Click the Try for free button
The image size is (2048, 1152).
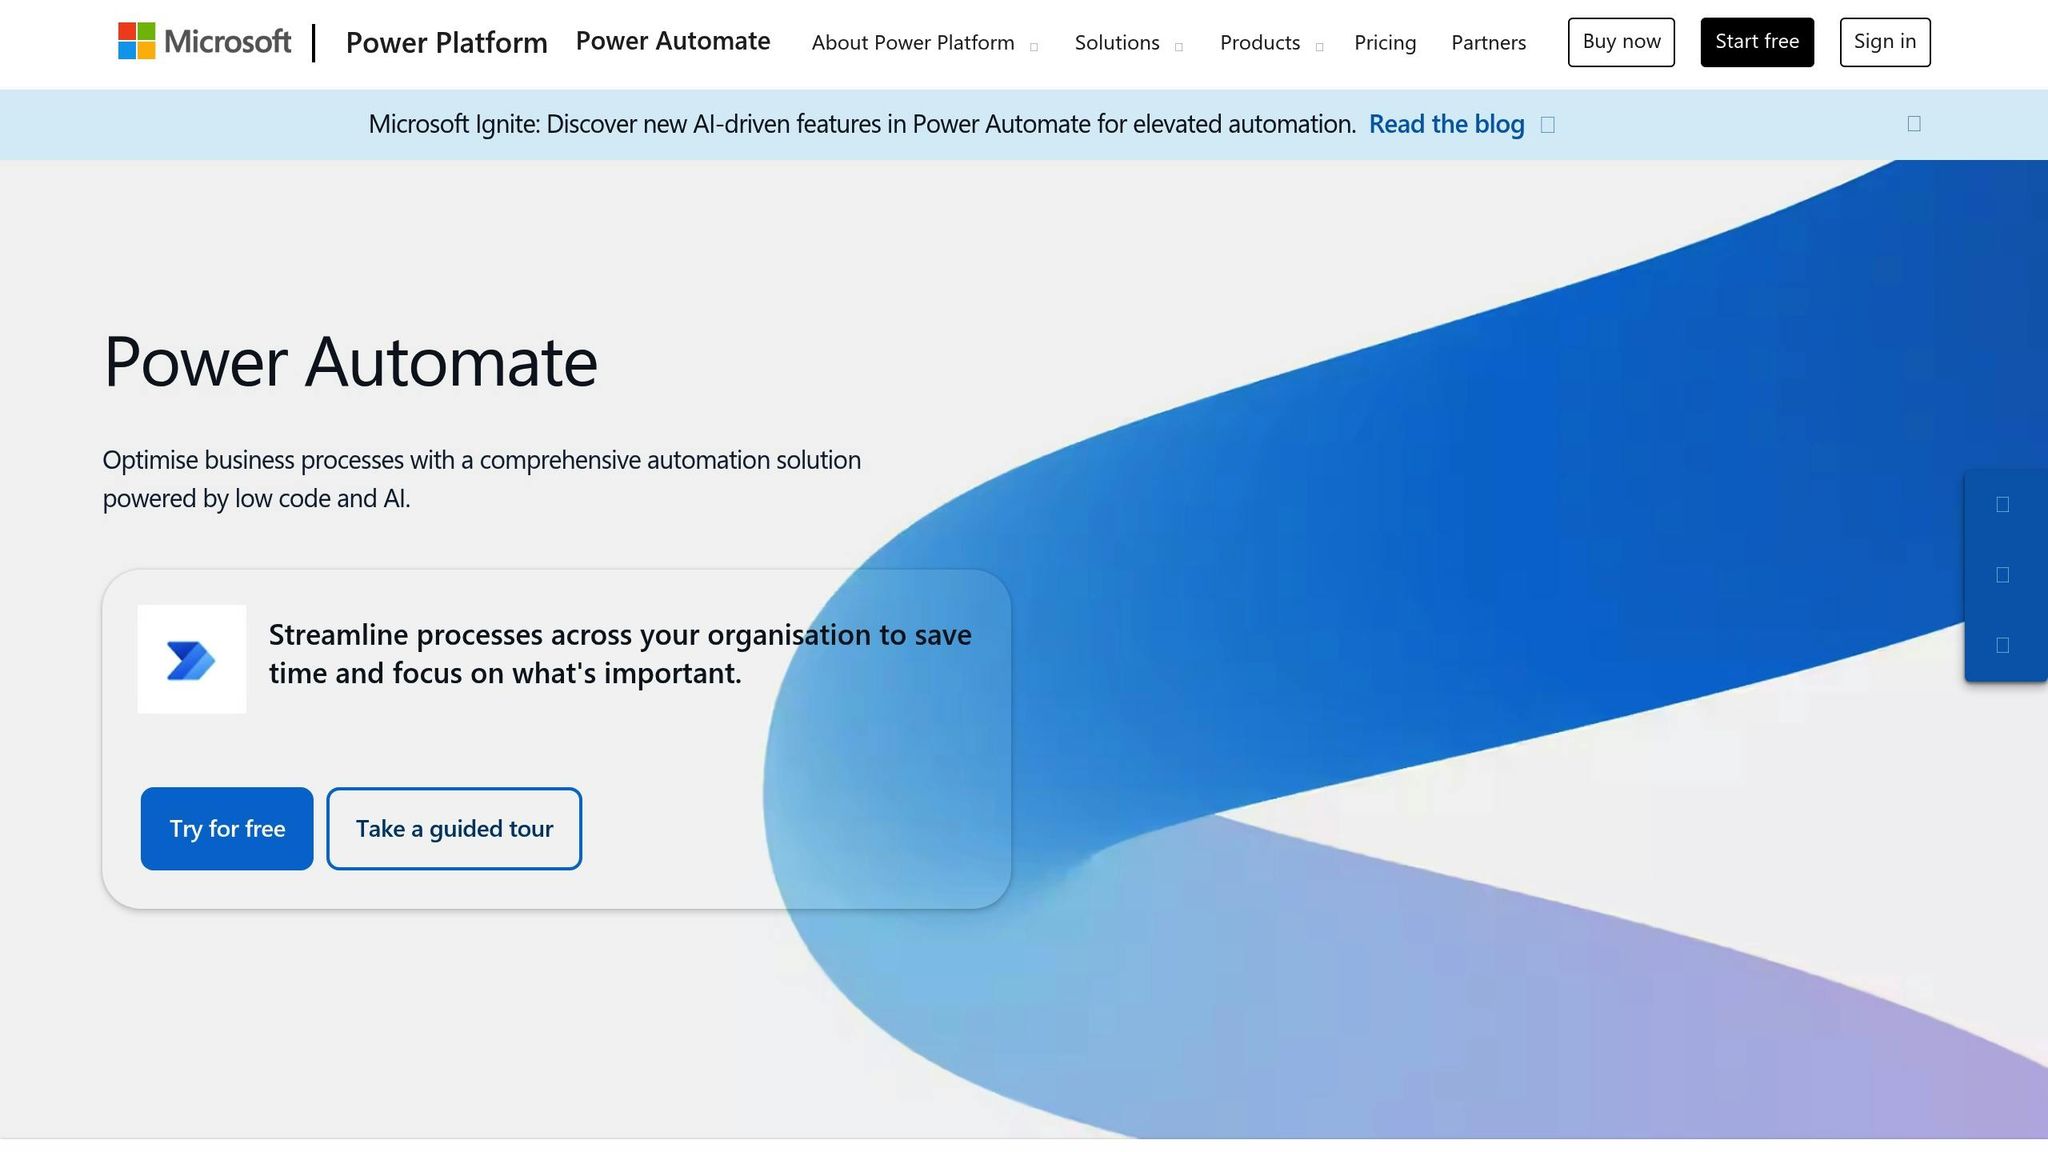pos(226,828)
